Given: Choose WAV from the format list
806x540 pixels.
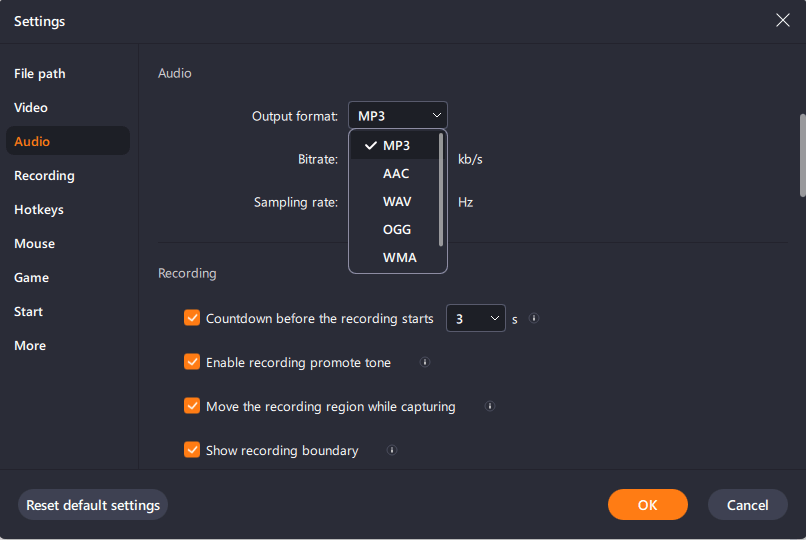Looking at the screenshot, I should pyautogui.click(x=395, y=201).
